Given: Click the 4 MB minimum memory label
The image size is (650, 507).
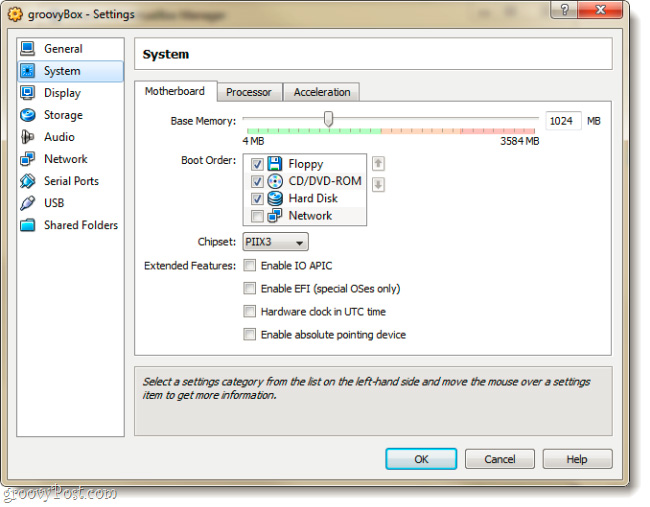Looking at the screenshot, I should (253, 141).
